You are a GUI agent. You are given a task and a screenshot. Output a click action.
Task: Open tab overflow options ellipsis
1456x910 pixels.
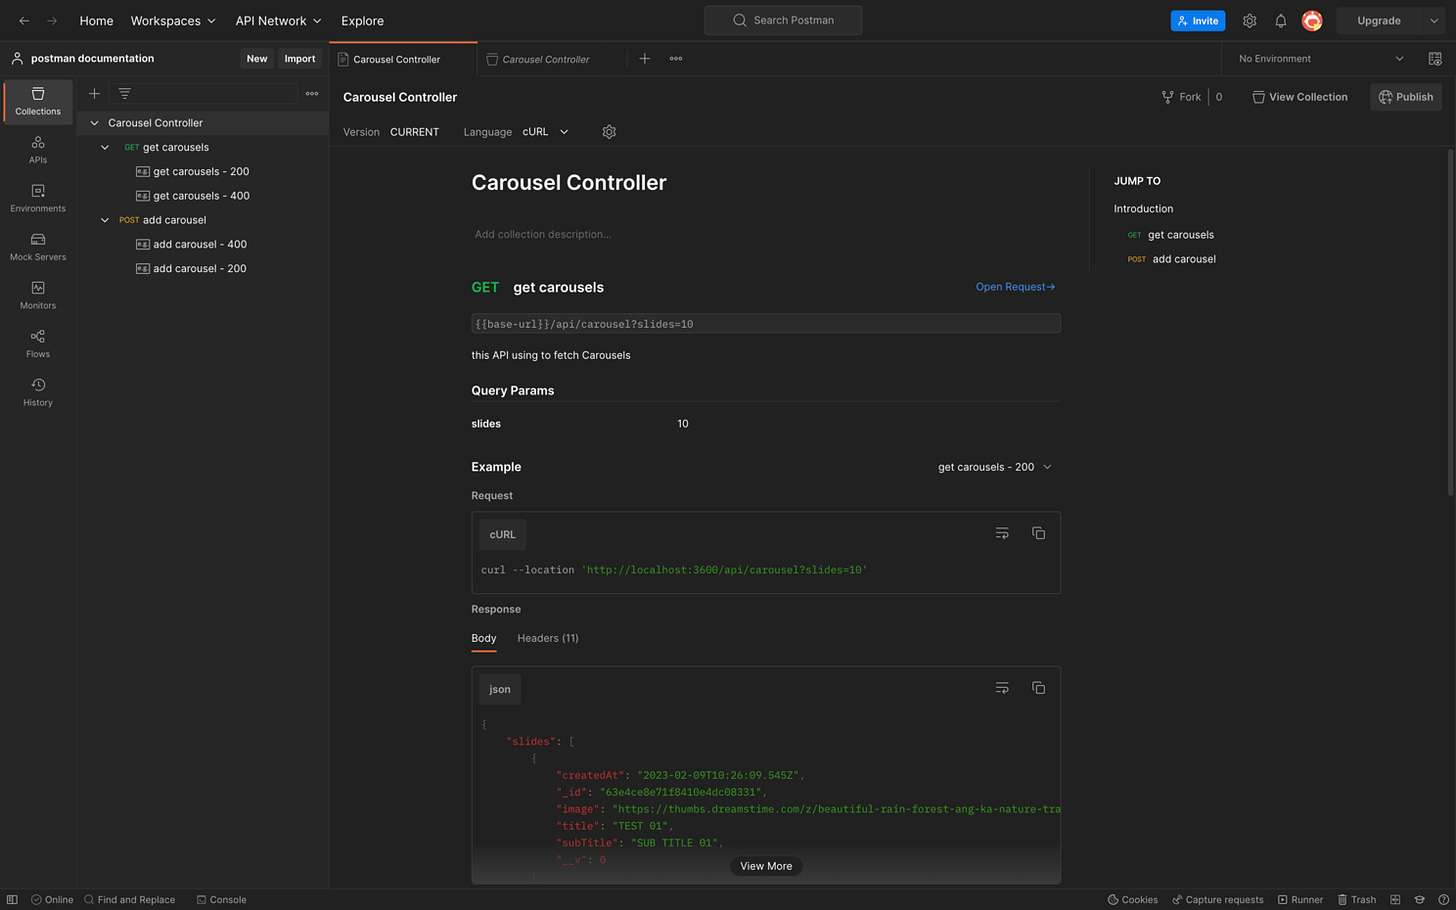point(676,58)
